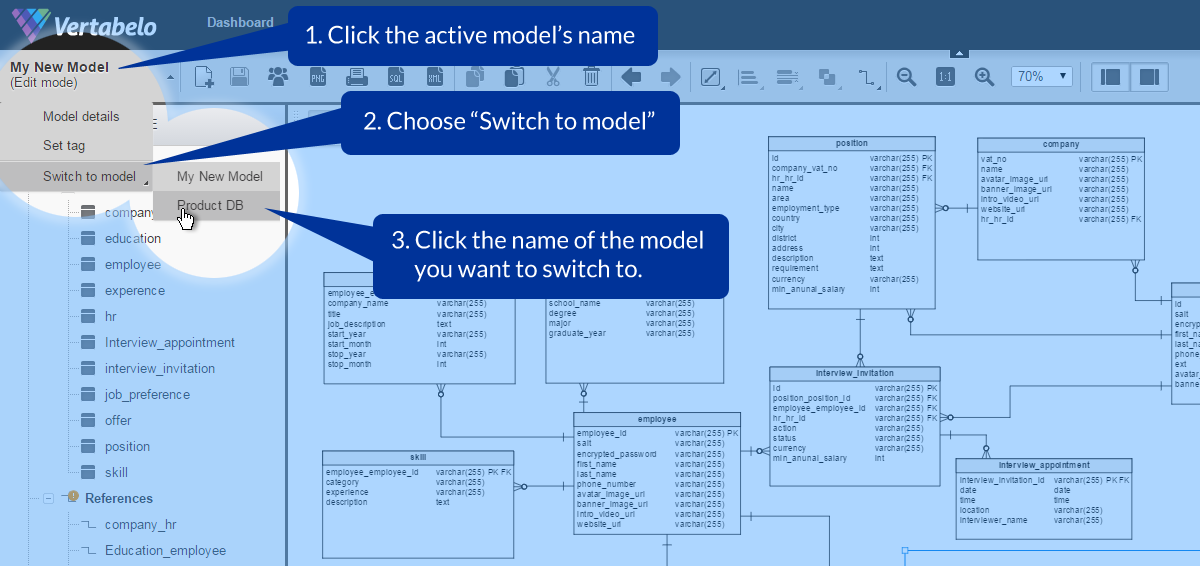Open the Switch to model submenu
Viewport: 1200px width, 566px height.
point(89,176)
